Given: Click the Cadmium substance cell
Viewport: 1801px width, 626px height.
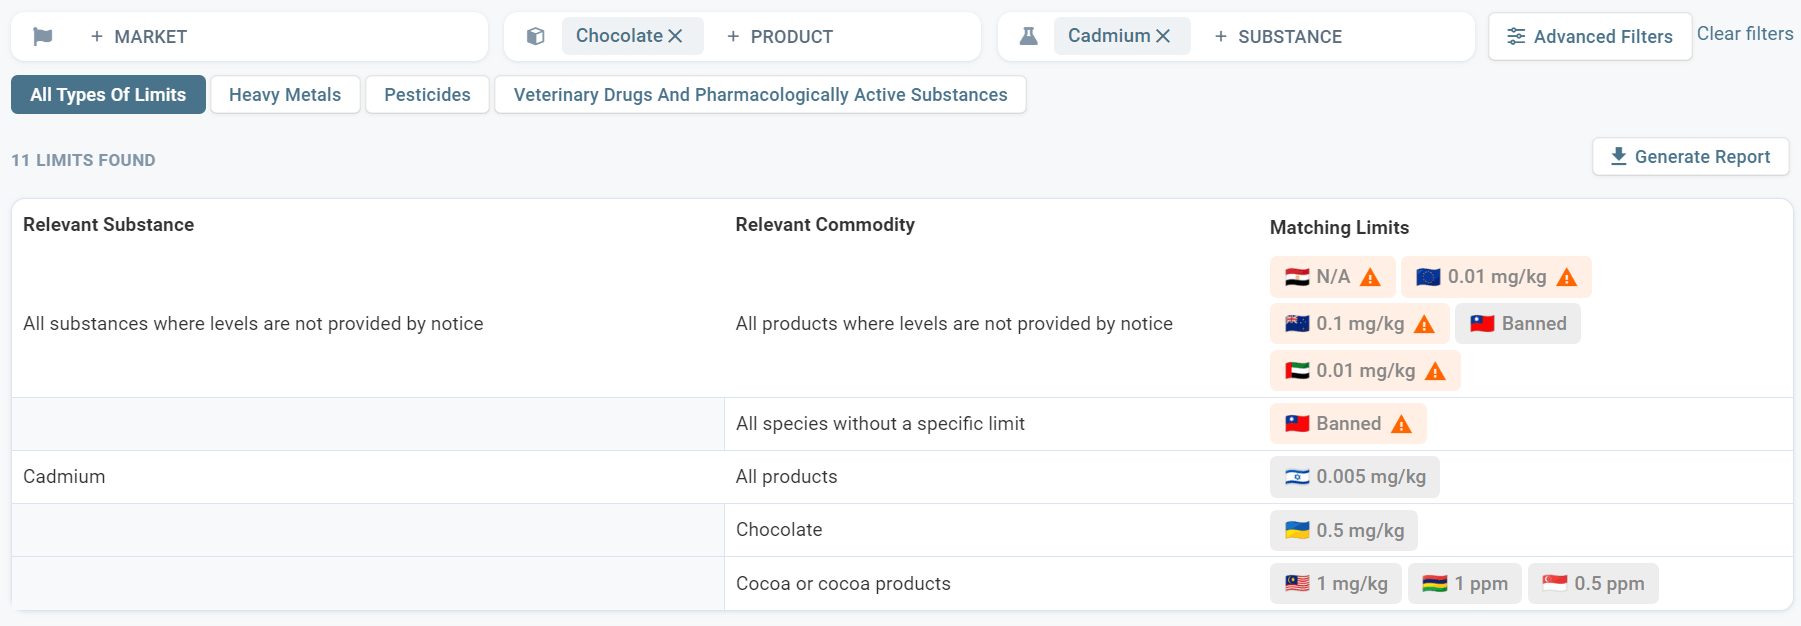Looking at the screenshot, I should 64,477.
